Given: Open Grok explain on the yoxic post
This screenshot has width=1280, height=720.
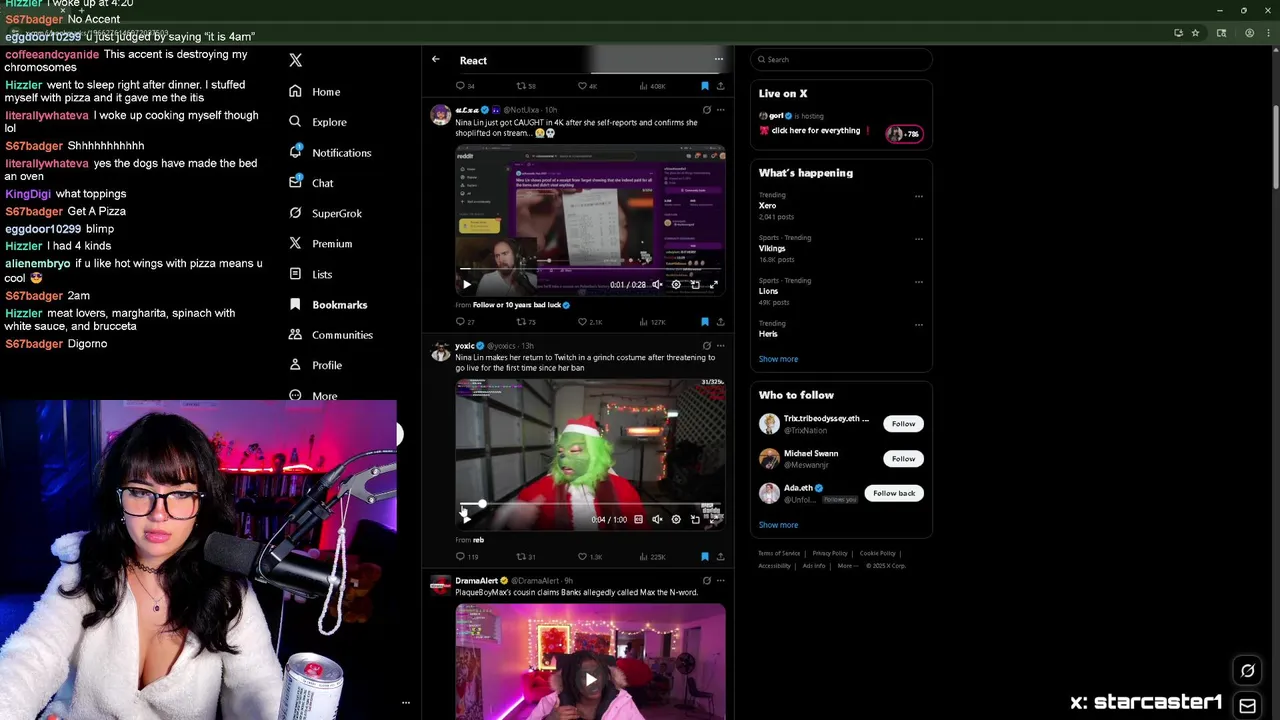Looking at the screenshot, I should click(x=707, y=346).
